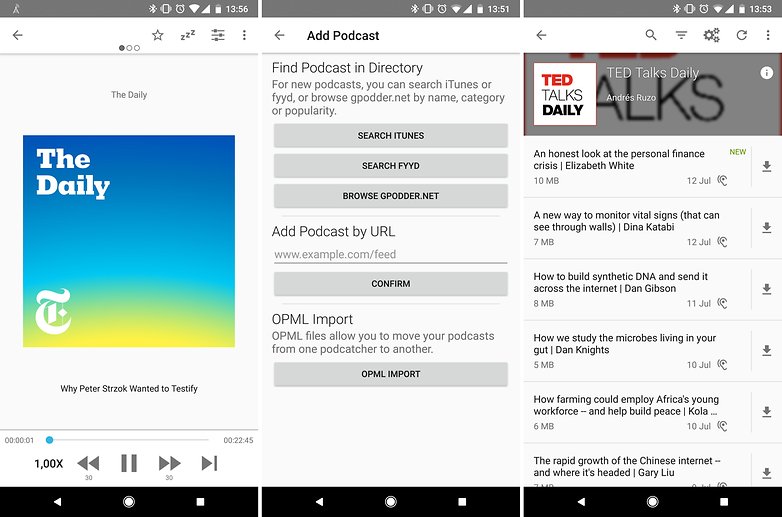This screenshot has height=517, width=782.
Task: Download the Elizabeth White episode
Action: coord(767,167)
